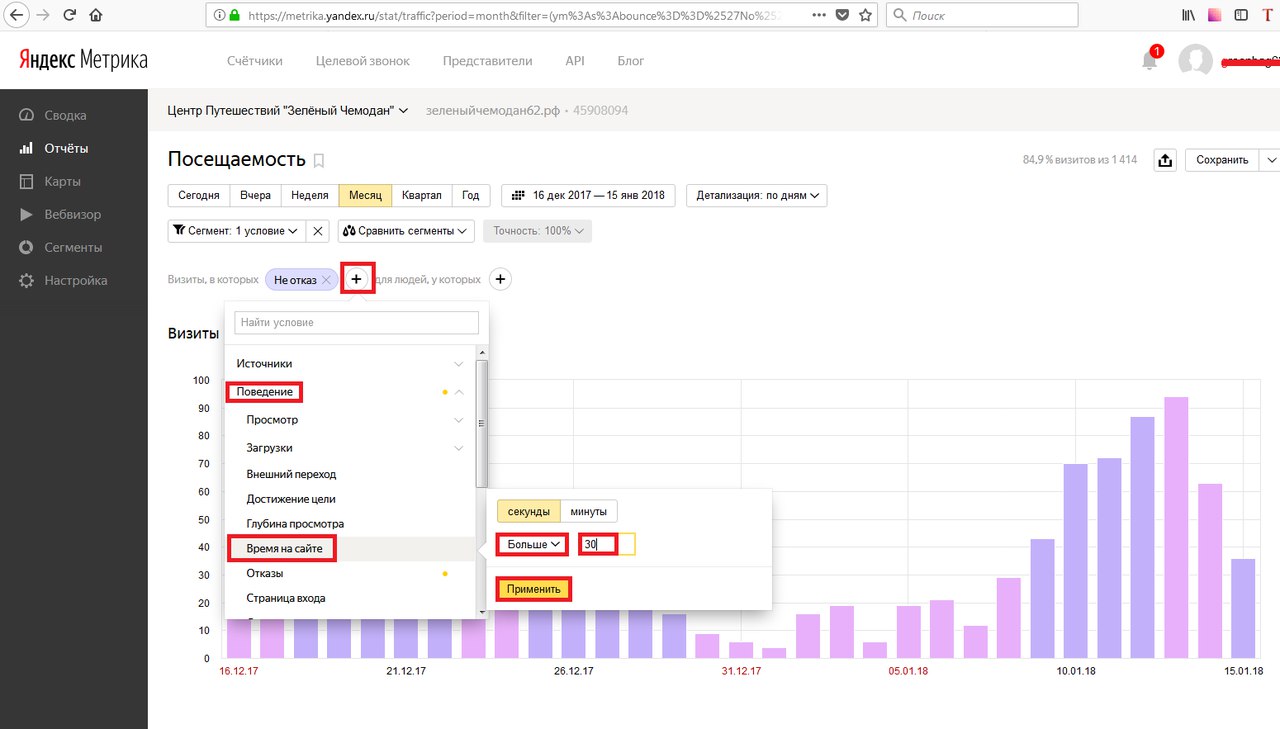Open the API link
Viewport: 1280px width, 729px height.
pyautogui.click(x=575, y=61)
